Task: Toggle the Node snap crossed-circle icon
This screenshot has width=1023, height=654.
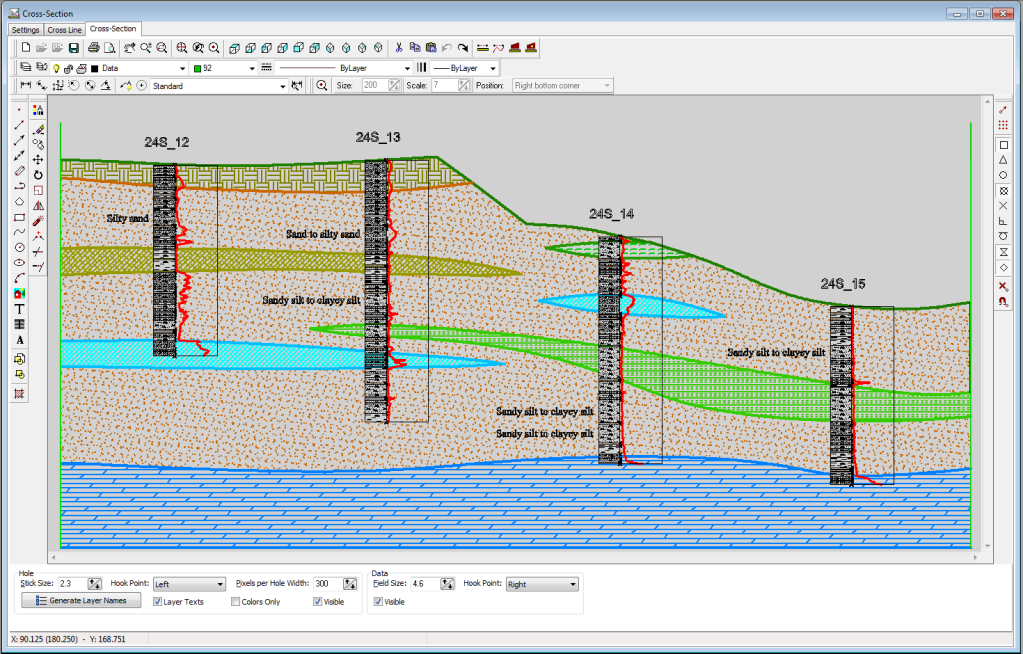Action: [1003, 191]
